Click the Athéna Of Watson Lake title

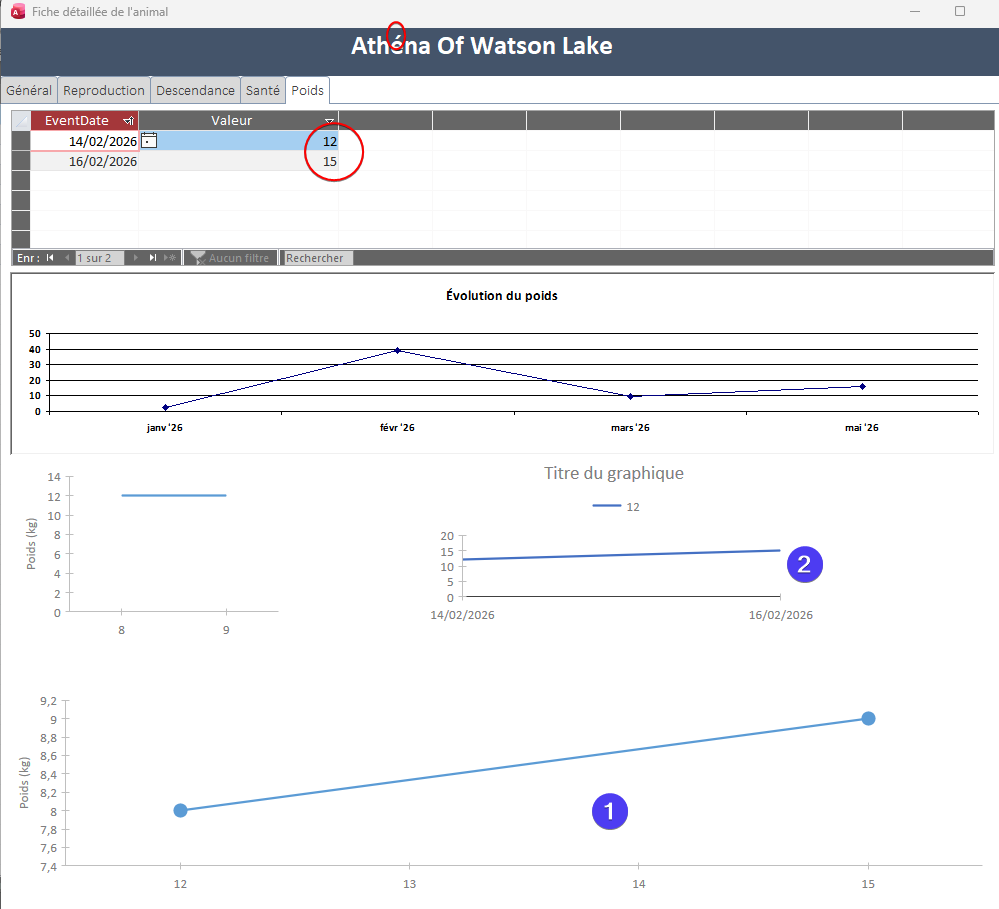pos(482,46)
